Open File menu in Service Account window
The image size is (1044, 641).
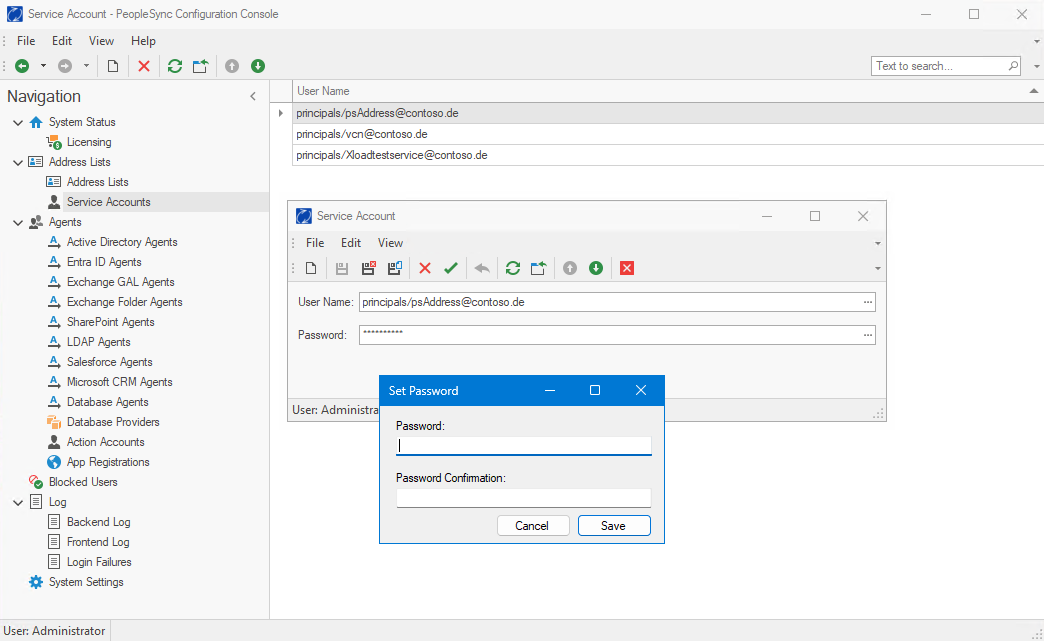pos(315,243)
